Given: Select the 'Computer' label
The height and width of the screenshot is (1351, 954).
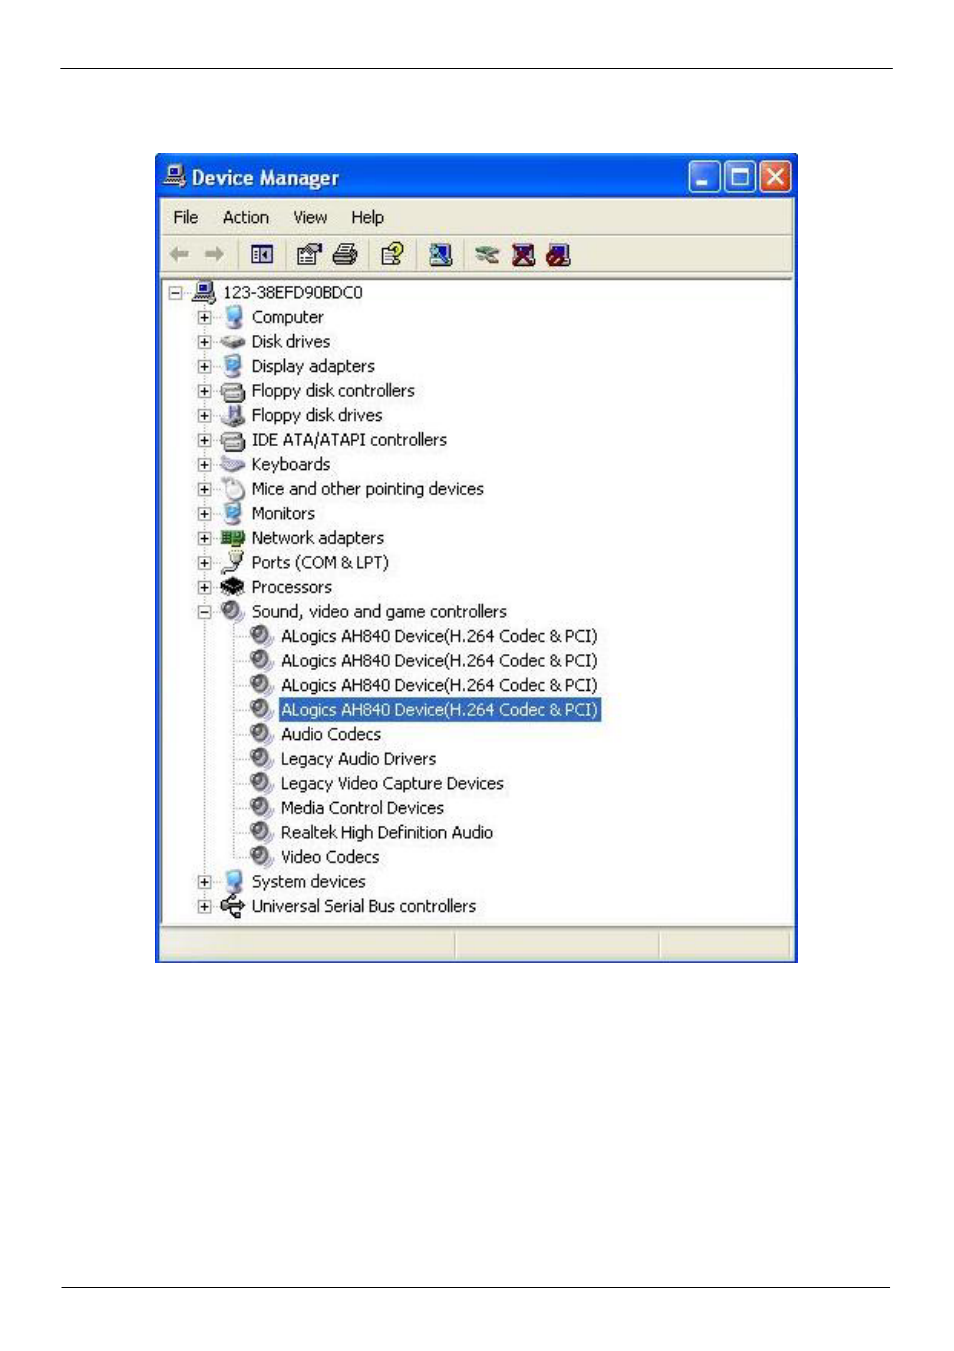Looking at the screenshot, I should click(x=287, y=317).
